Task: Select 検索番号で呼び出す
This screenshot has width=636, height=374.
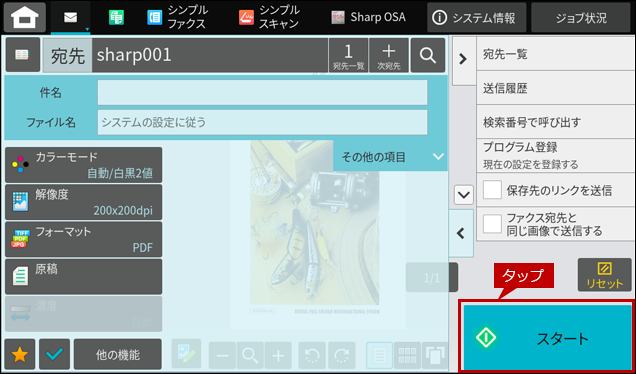Action: [556, 122]
